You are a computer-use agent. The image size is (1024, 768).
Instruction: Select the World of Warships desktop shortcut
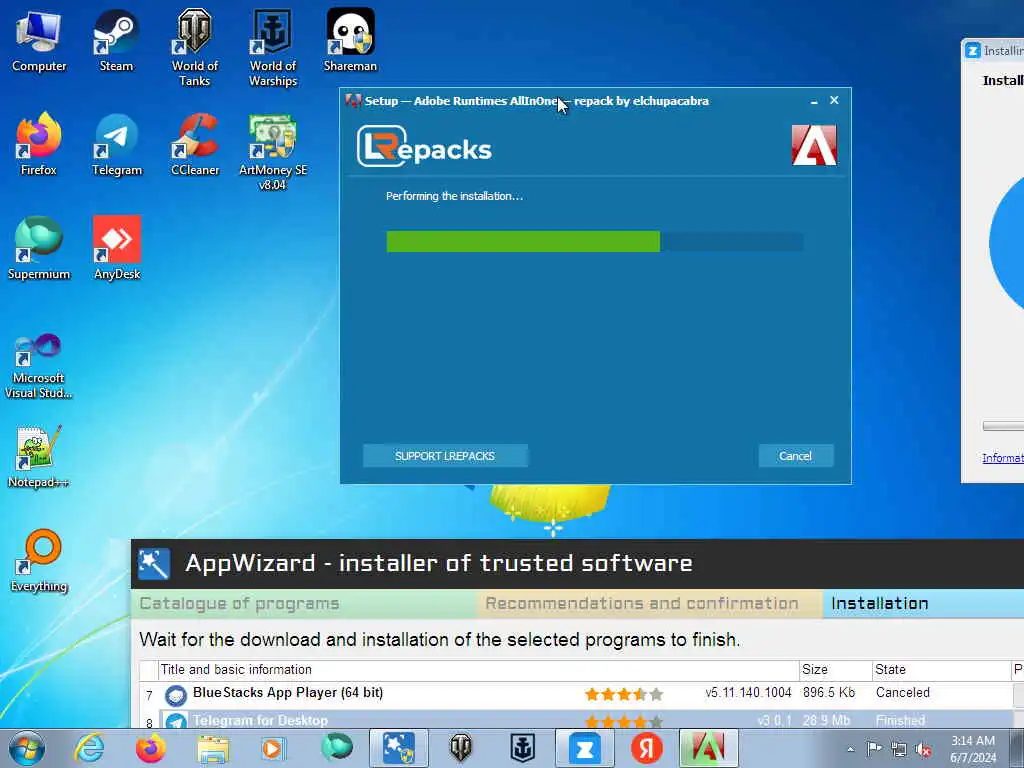click(273, 48)
